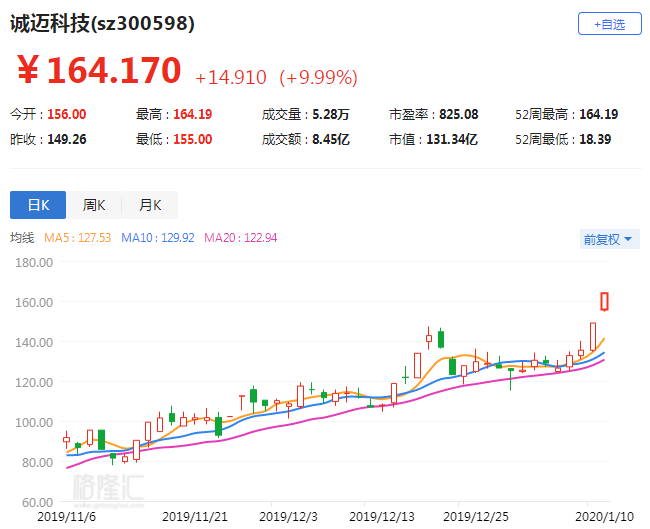The width and height of the screenshot is (650, 529).
Task: Click the MA10: 129.92 indicator label
Action: point(158,238)
